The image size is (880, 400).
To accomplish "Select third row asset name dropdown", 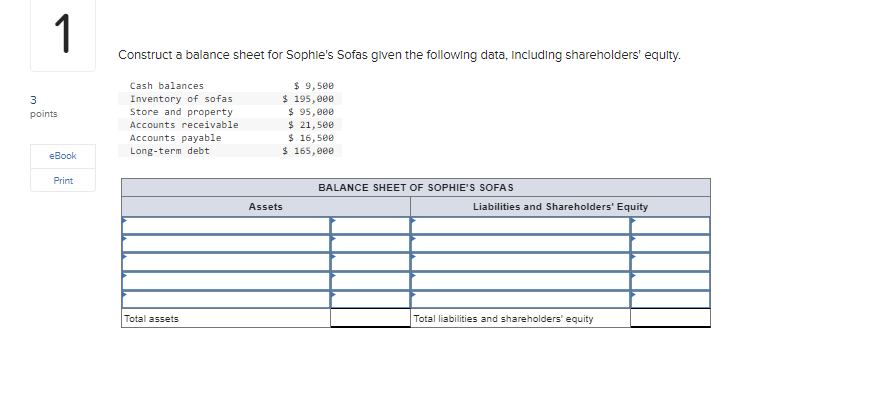I will coord(226,263).
